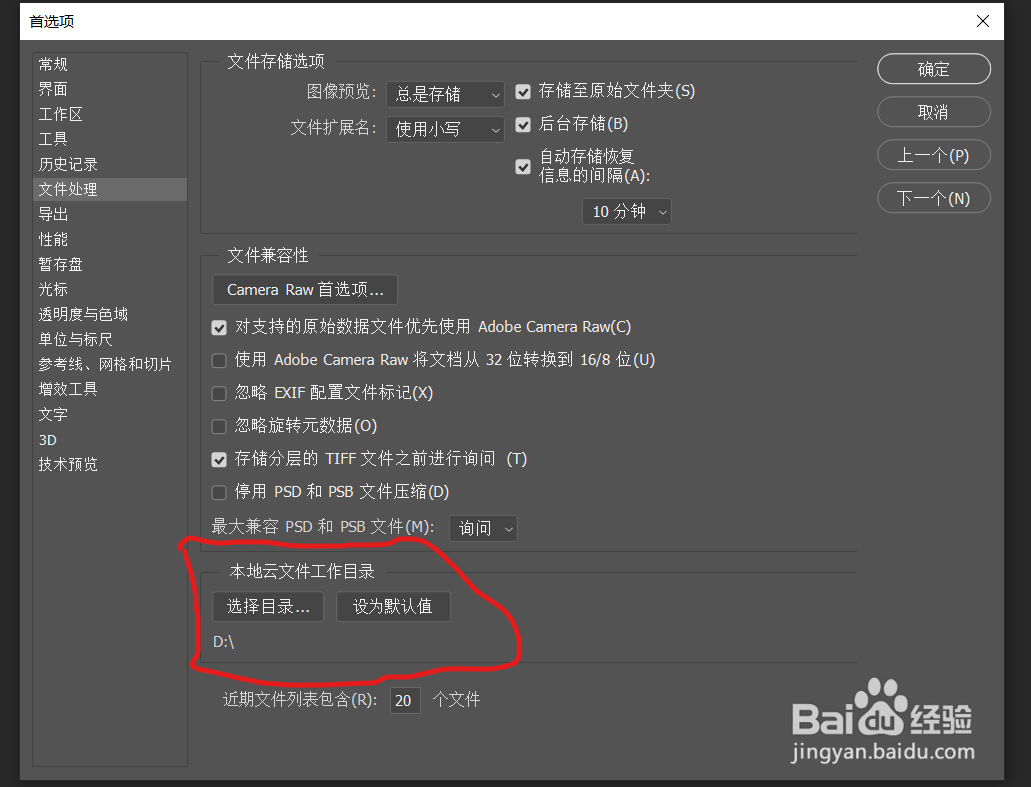Viewport: 1031px width, 787px height.
Task: Toggle 忽略旋转元数据 checkbox
Action: click(x=218, y=426)
